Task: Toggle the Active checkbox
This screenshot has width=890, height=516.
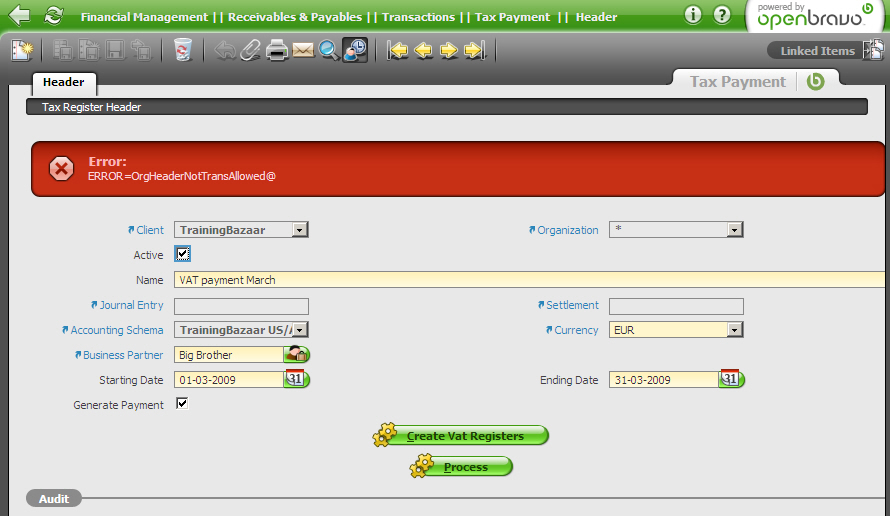Action: 182,254
